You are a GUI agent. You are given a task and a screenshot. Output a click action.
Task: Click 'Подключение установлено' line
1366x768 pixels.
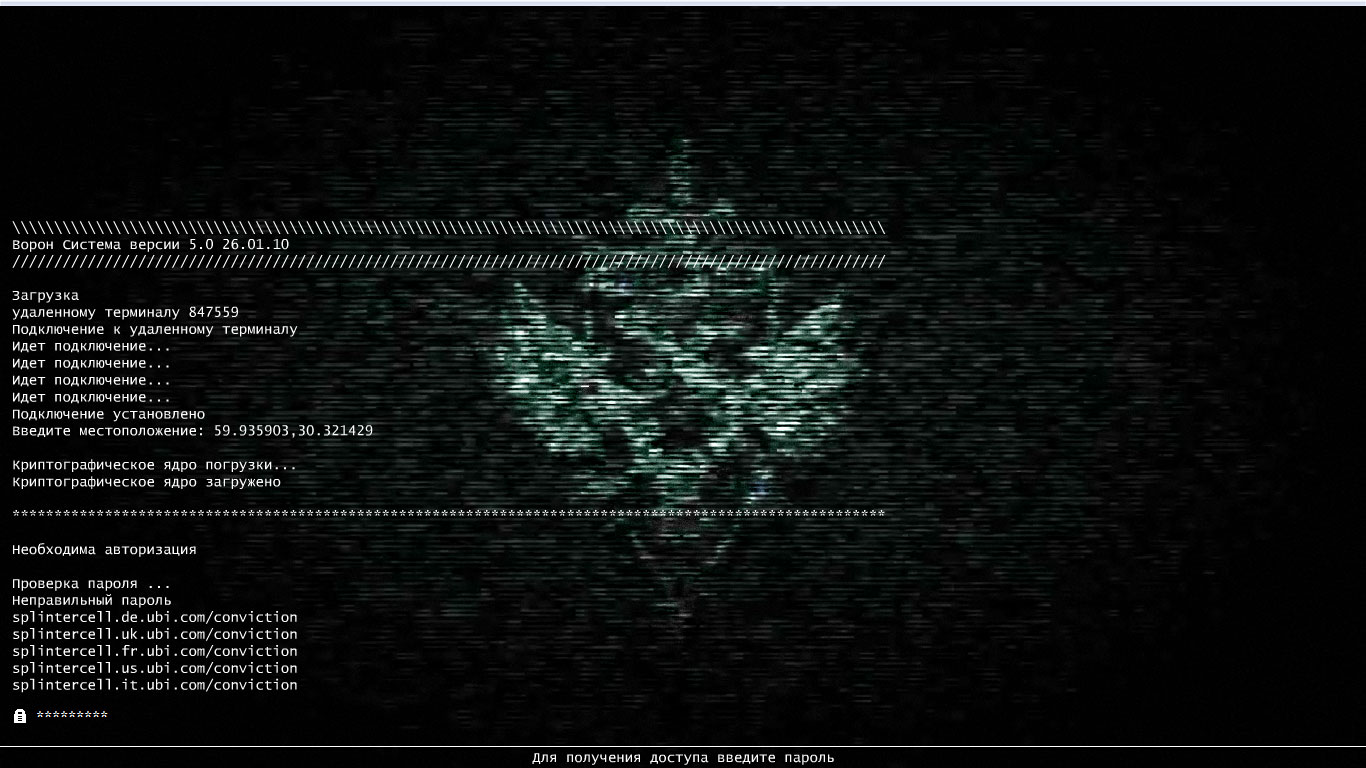click(x=109, y=414)
